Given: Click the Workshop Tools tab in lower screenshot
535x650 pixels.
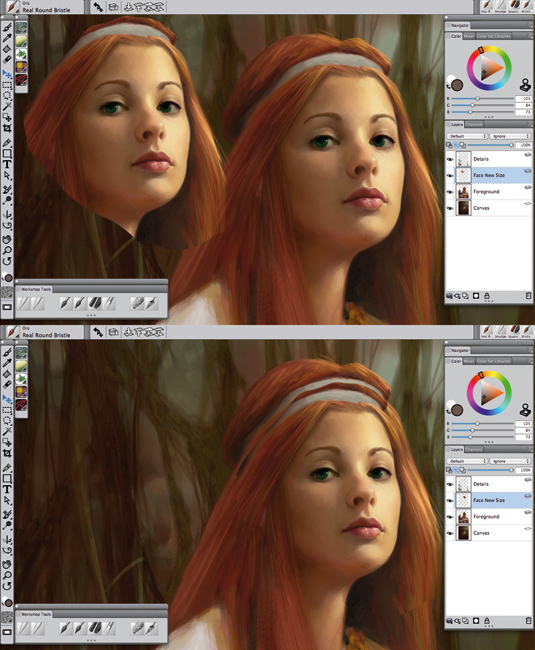Looking at the screenshot, I should 34,614.
